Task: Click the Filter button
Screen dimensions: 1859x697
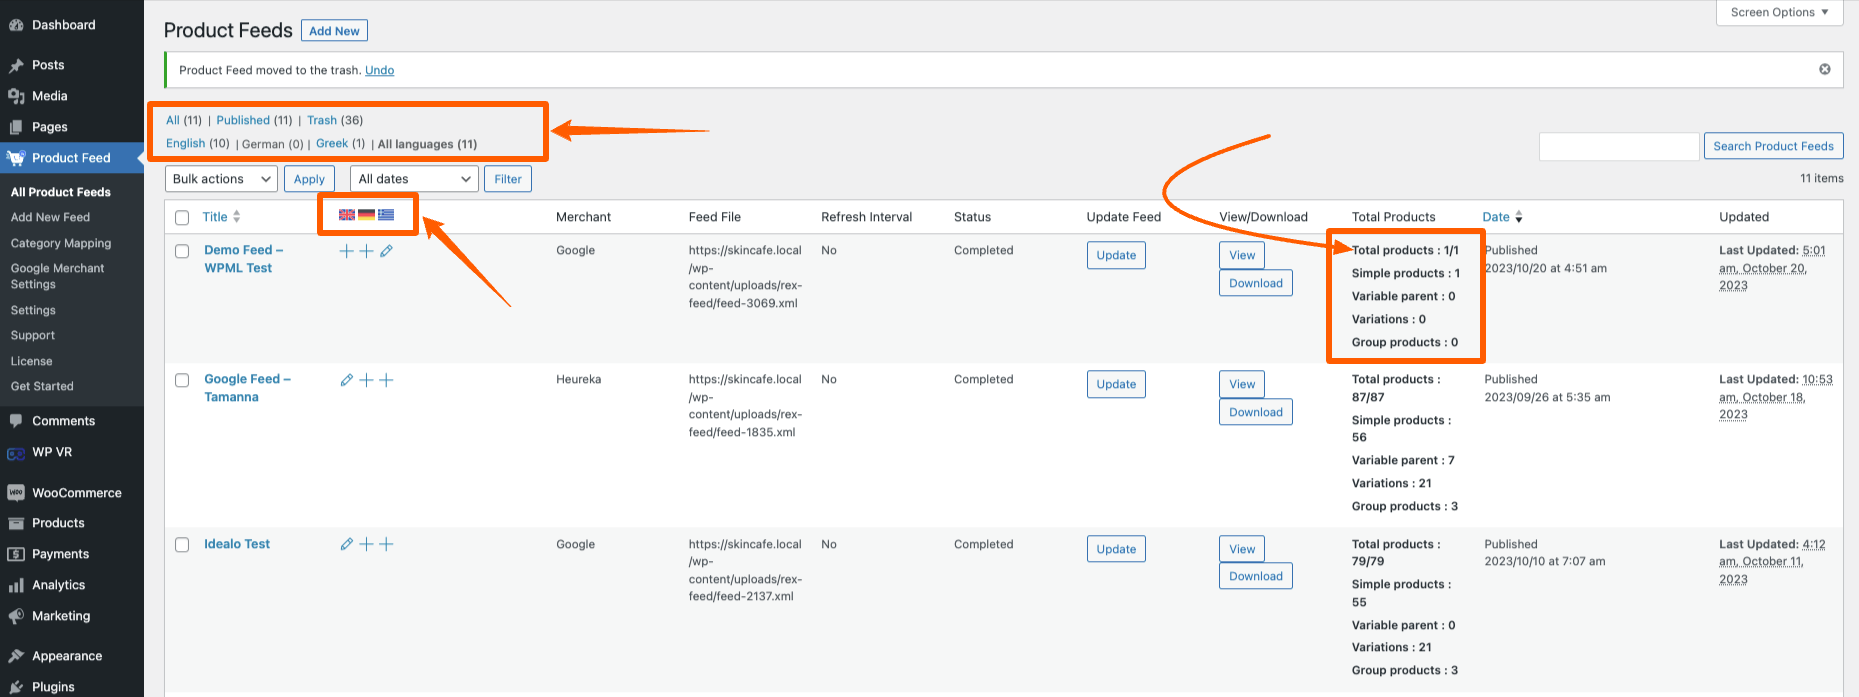Action: click(508, 179)
